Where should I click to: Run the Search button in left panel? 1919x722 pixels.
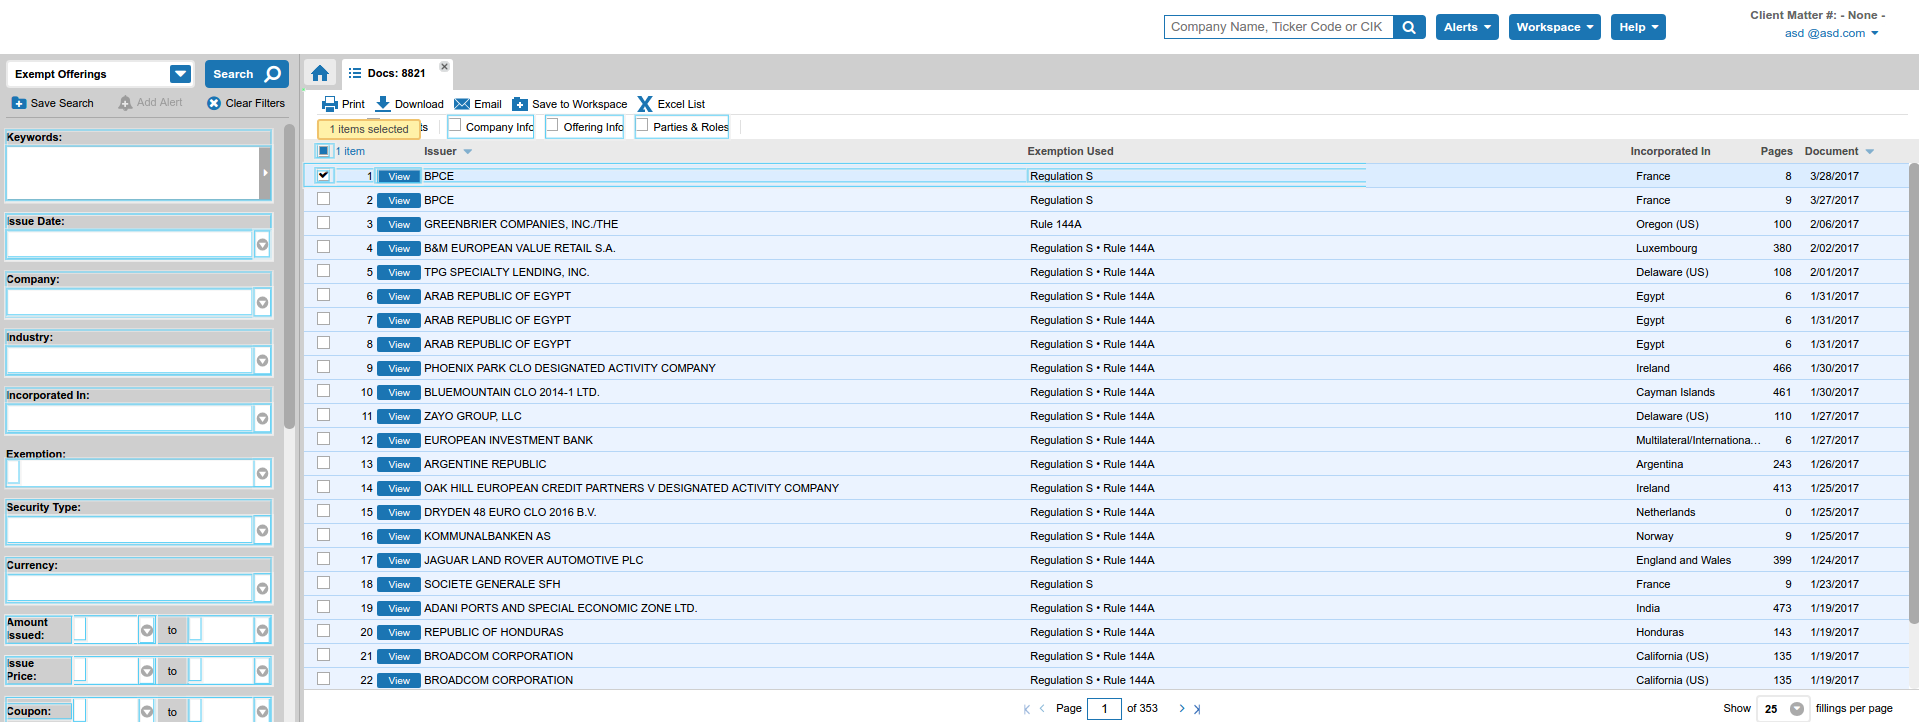(x=247, y=74)
